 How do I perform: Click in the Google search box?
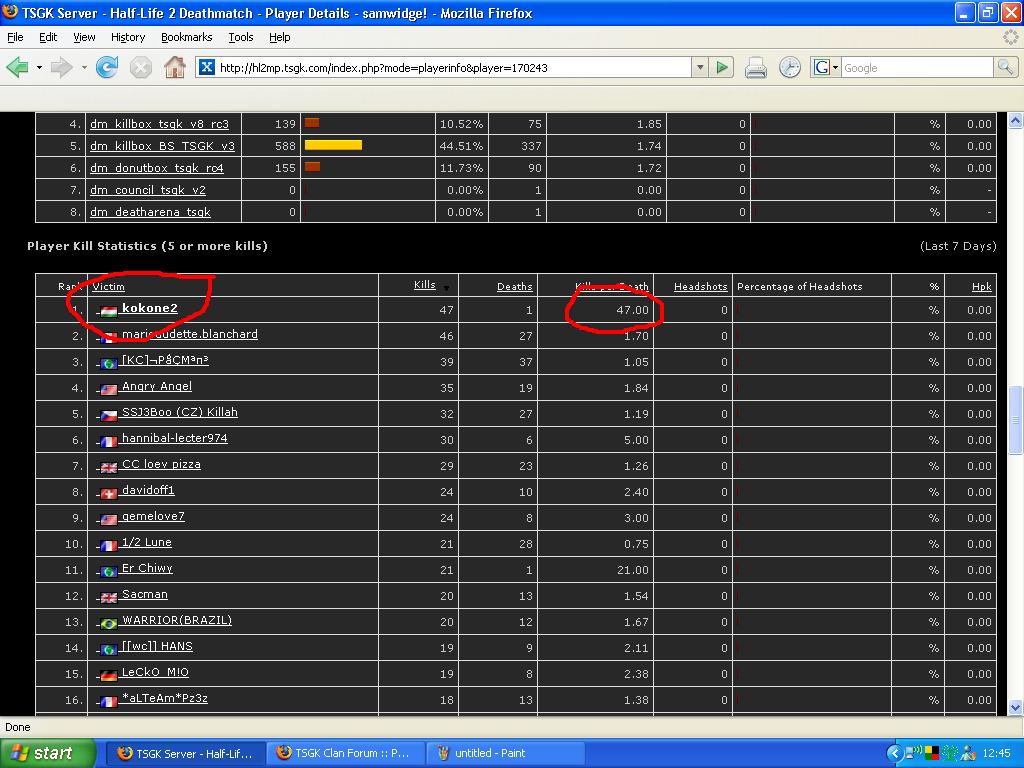(x=915, y=68)
